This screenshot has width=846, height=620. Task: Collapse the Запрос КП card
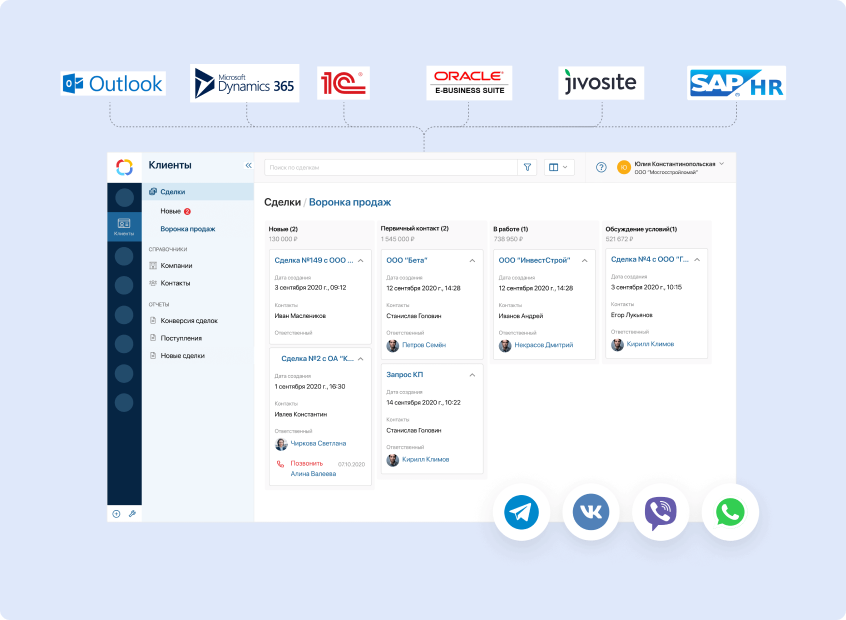tap(472, 375)
